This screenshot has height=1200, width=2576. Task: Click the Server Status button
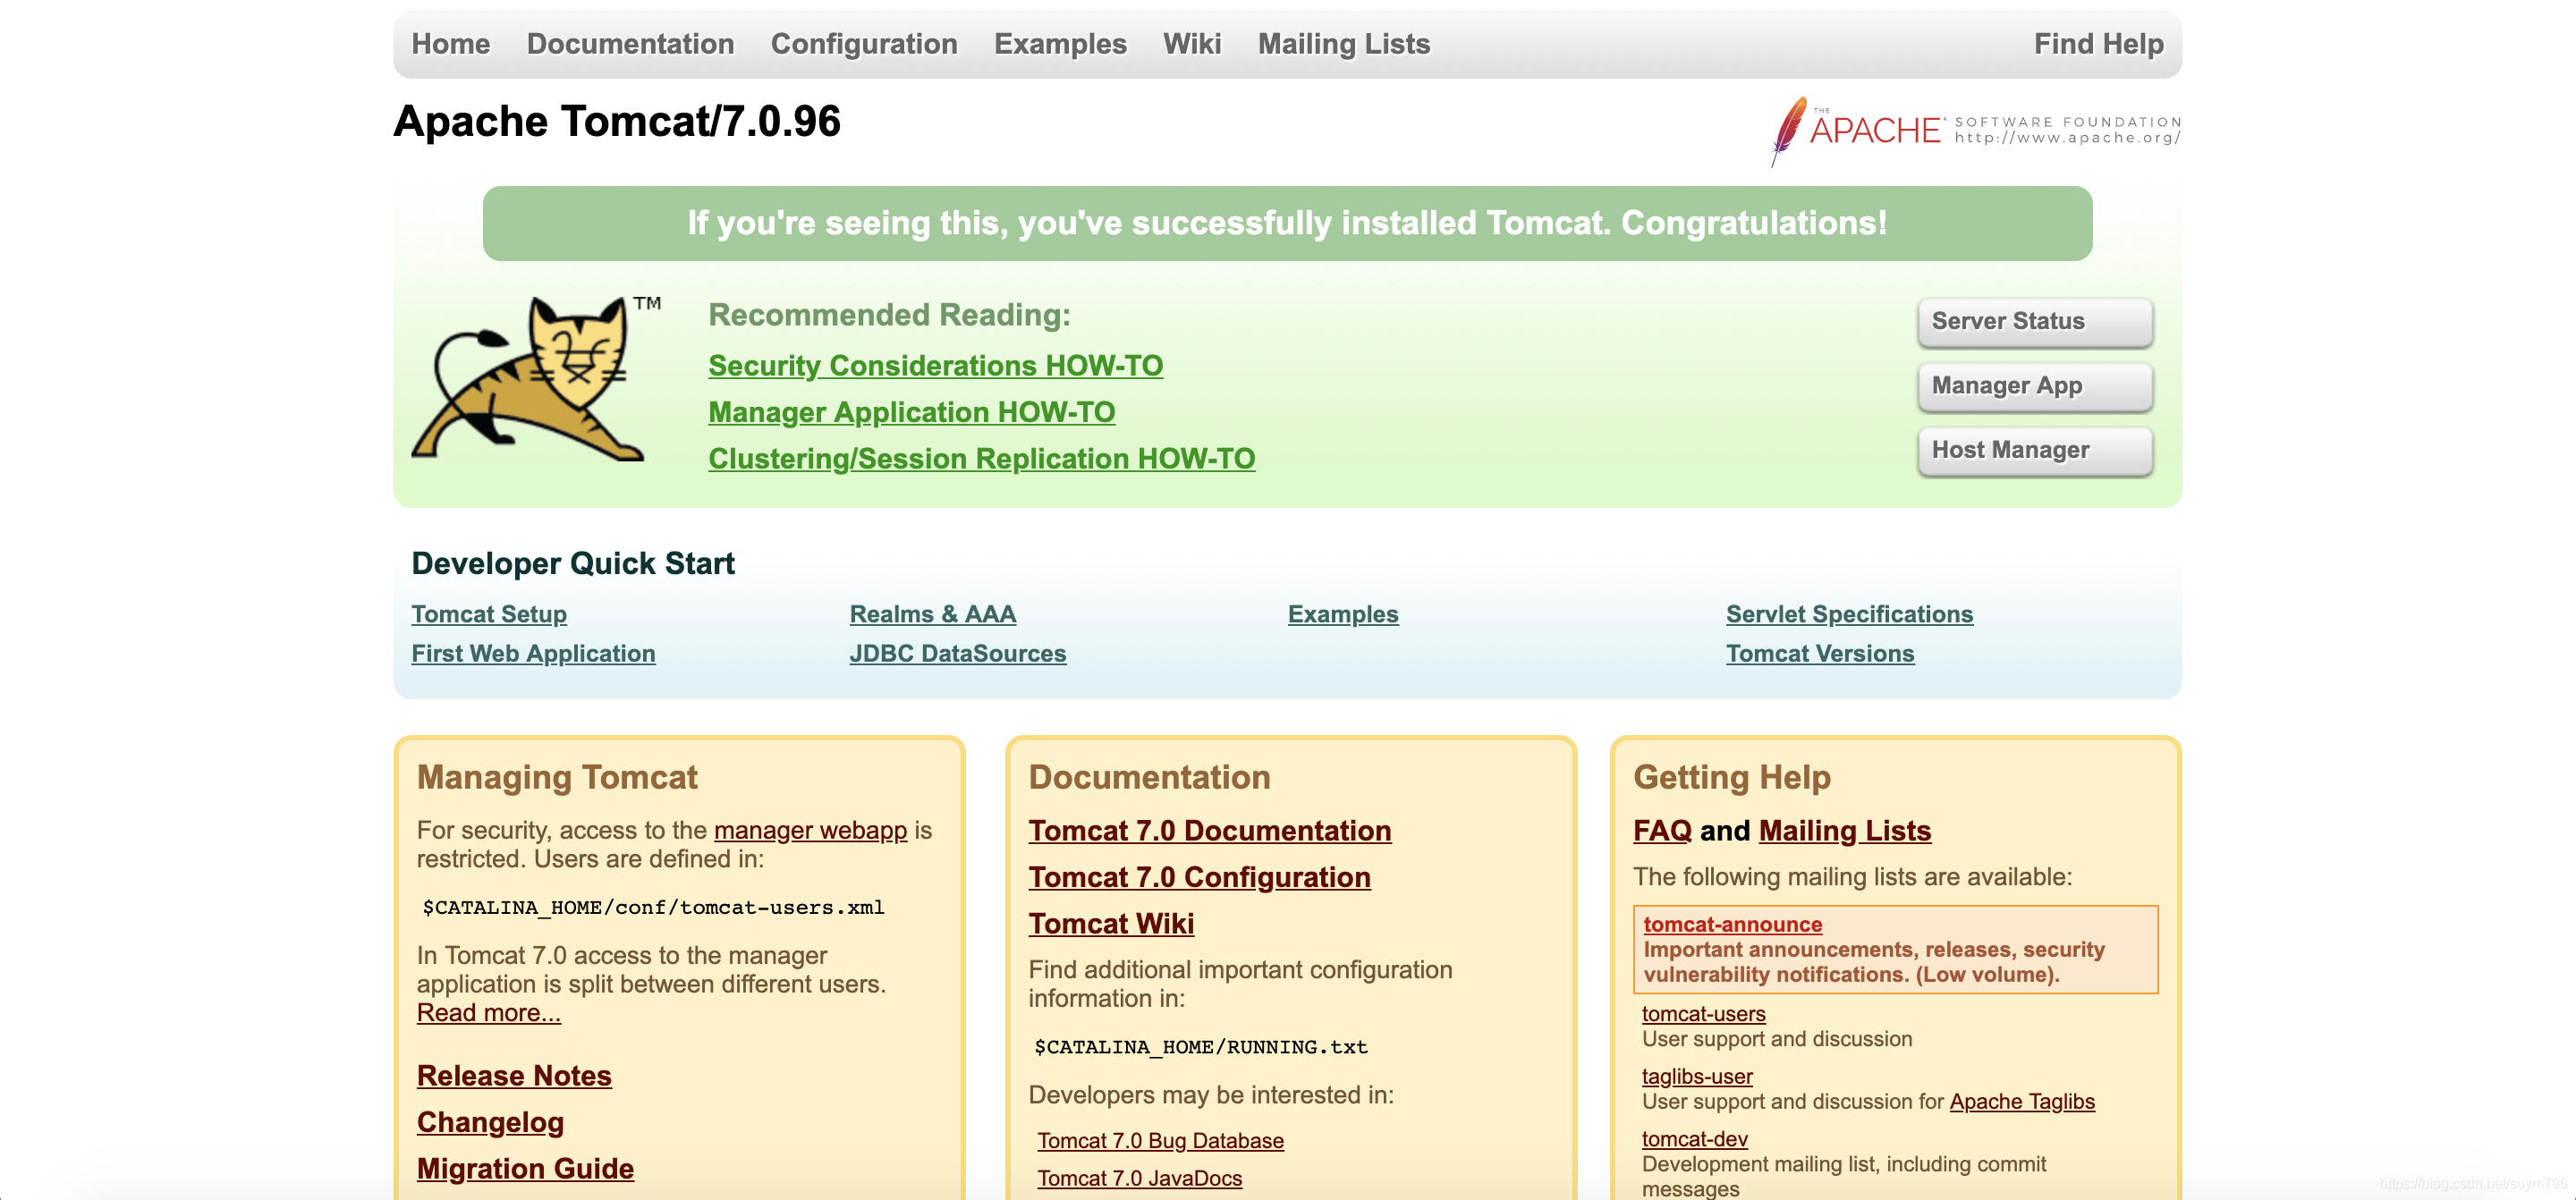pos(2035,322)
